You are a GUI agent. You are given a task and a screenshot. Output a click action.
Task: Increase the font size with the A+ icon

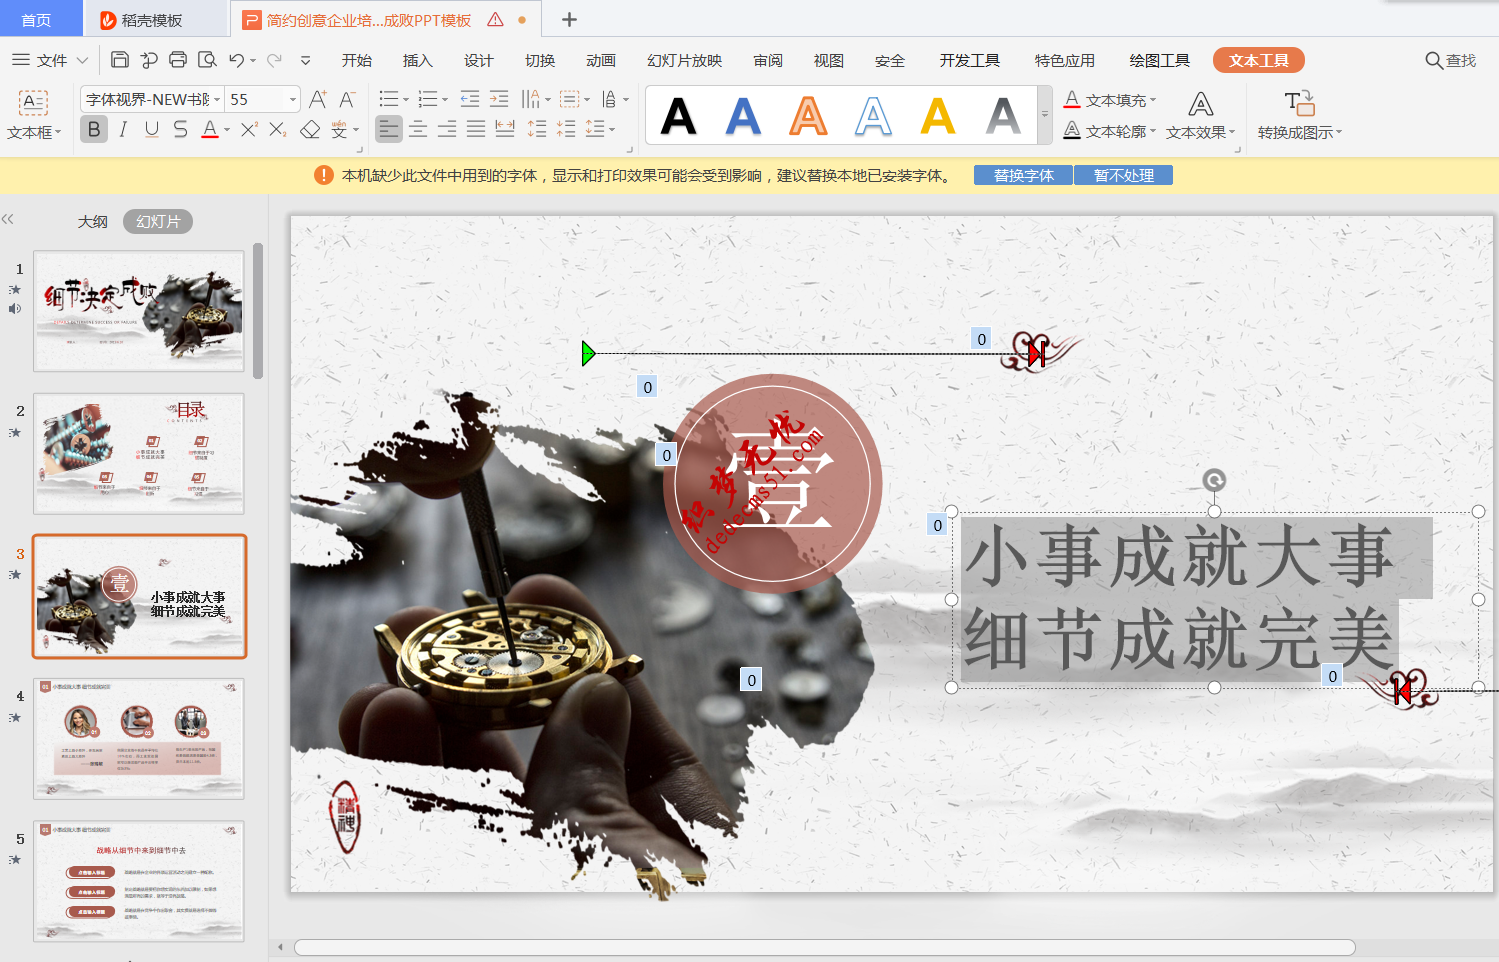coord(317,98)
